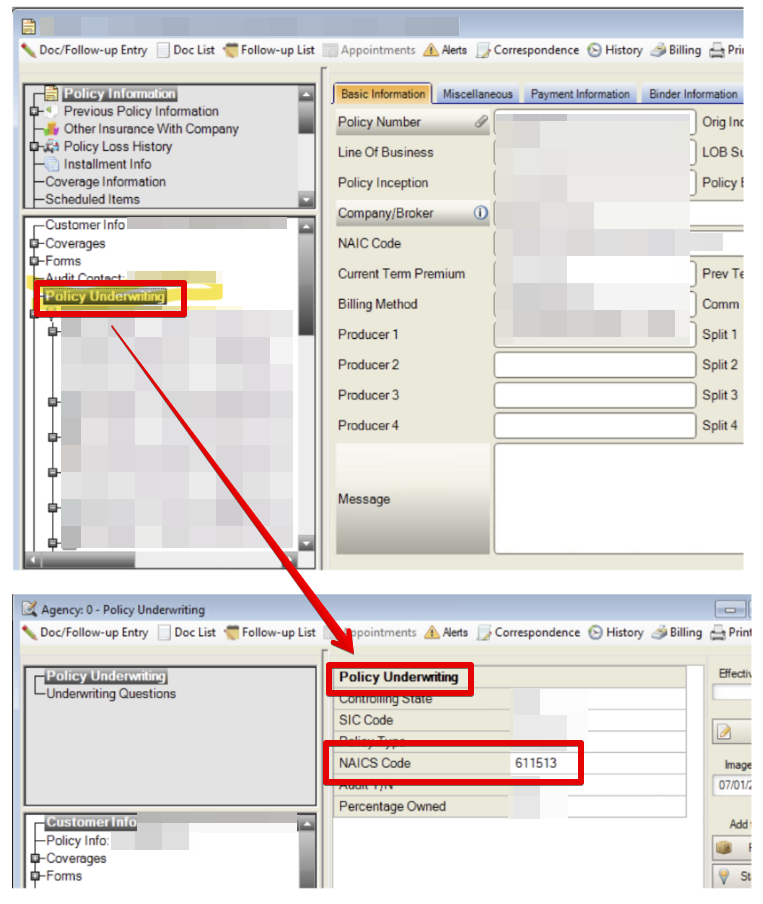
Task: Select highlighted Policy Underwriting tree item
Action: click(105, 296)
